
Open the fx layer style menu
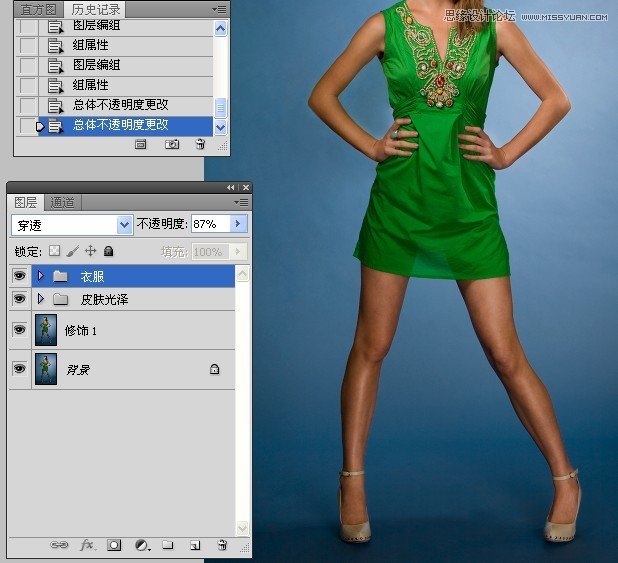pos(87,545)
